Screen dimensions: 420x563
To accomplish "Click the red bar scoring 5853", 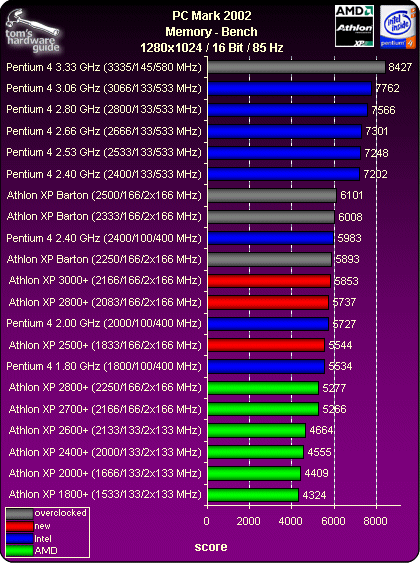I will coord(269,281).
